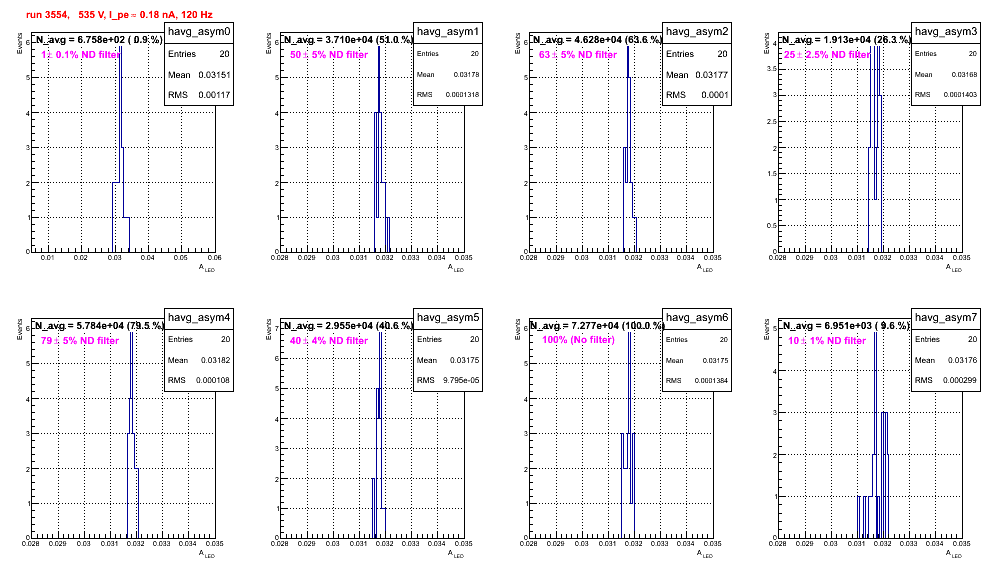This screenshot has width=996, height=572.
Task: Select the havg_asym4 stats box title
Action: tap(199, 317)
